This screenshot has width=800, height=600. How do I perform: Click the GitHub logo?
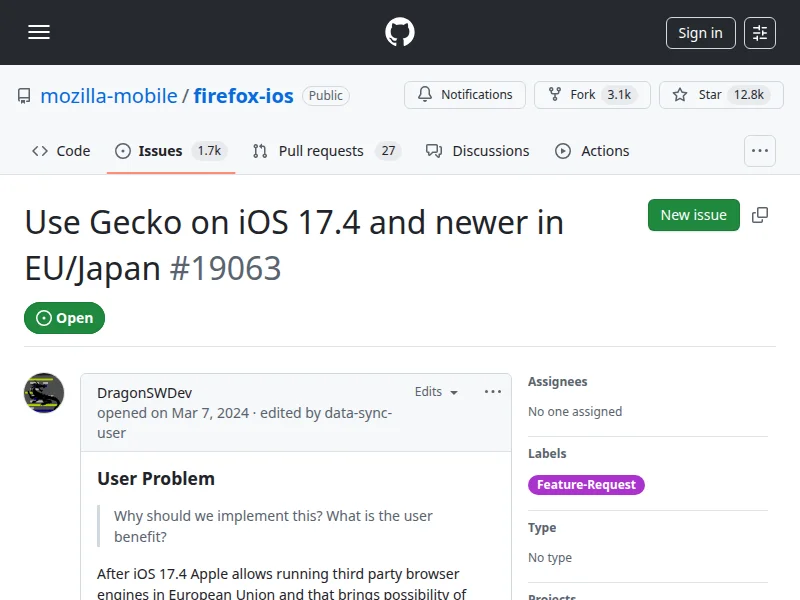point(400,33)
